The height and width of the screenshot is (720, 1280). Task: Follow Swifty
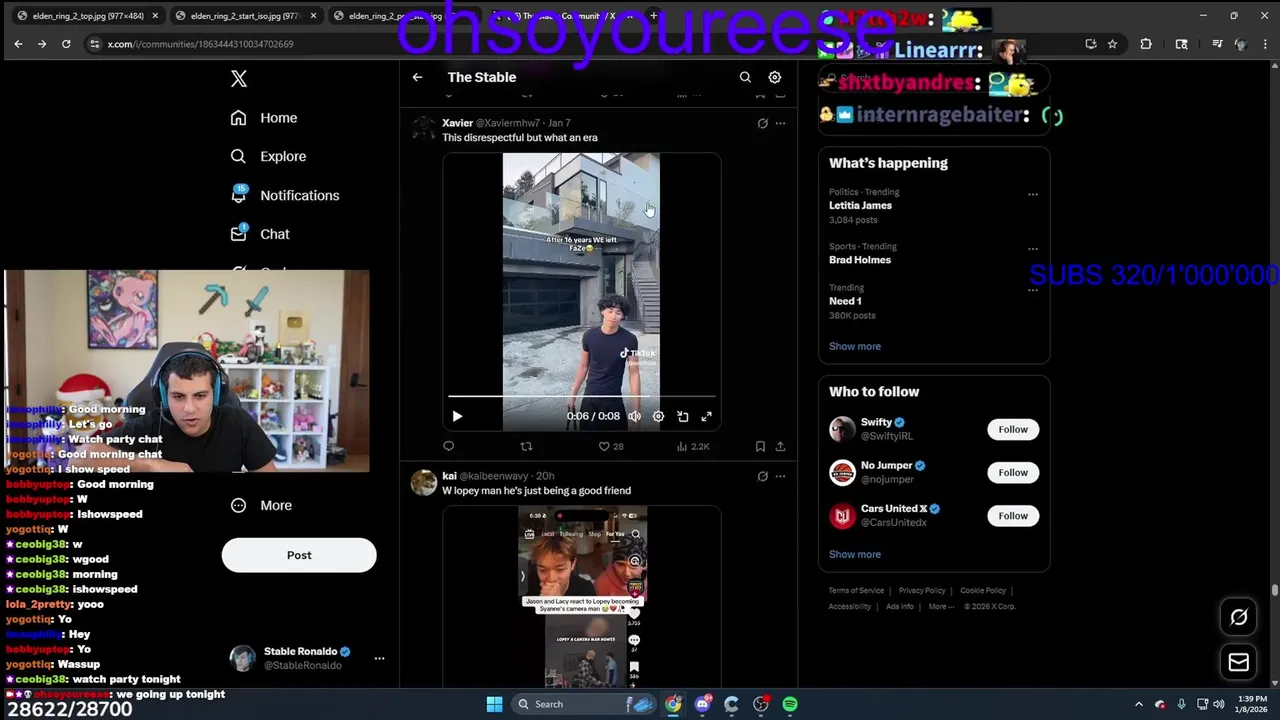pyautogui.click(x=1013, y=429)
